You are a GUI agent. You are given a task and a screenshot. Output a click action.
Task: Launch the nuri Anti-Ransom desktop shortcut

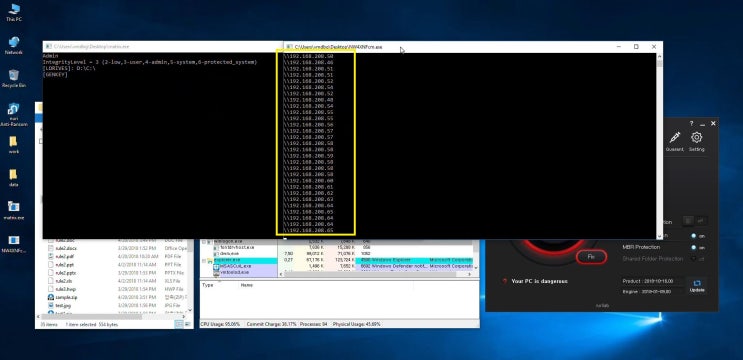click(14, 114)
